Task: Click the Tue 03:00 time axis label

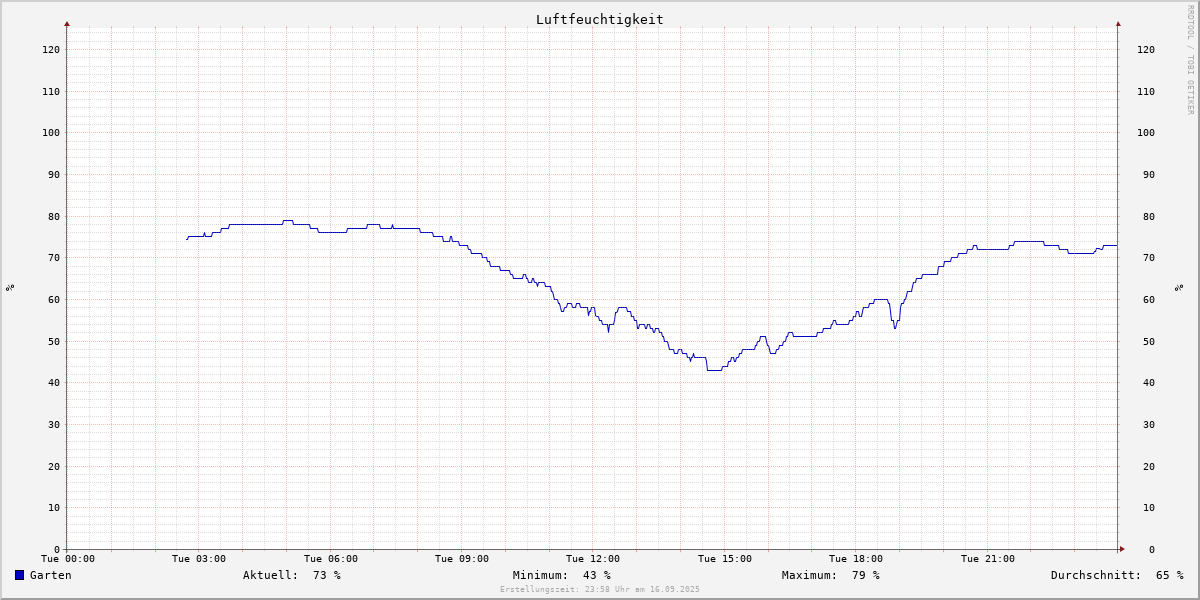Action: coord(199,559)
